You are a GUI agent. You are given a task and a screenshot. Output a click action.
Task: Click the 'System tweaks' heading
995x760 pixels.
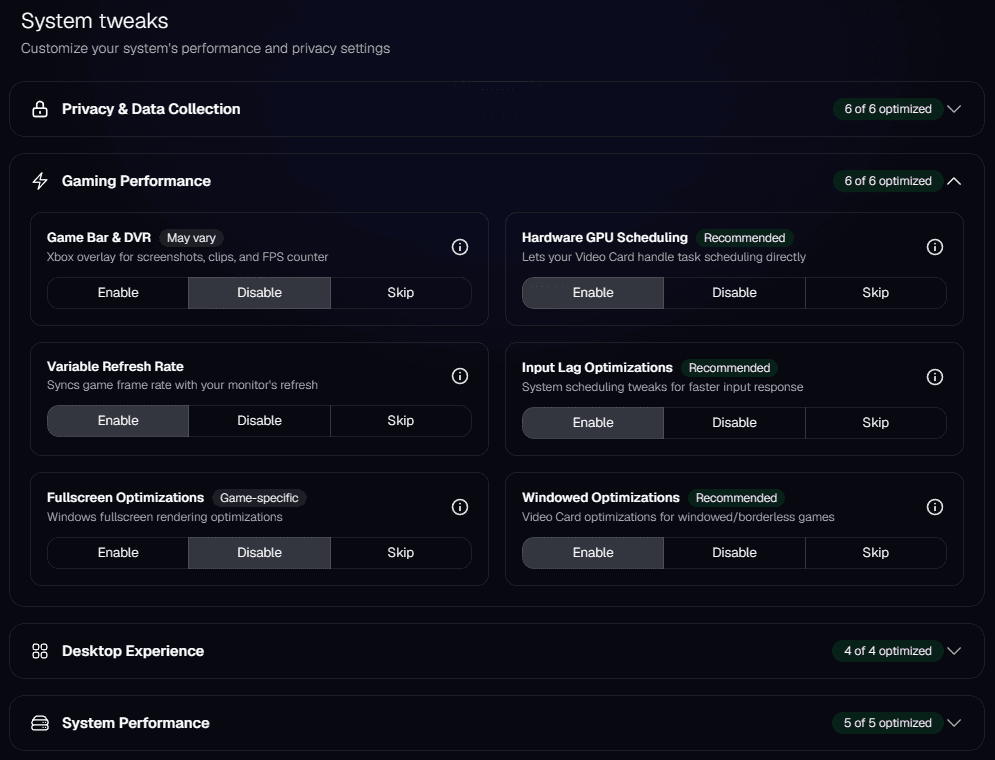point(95,21)
